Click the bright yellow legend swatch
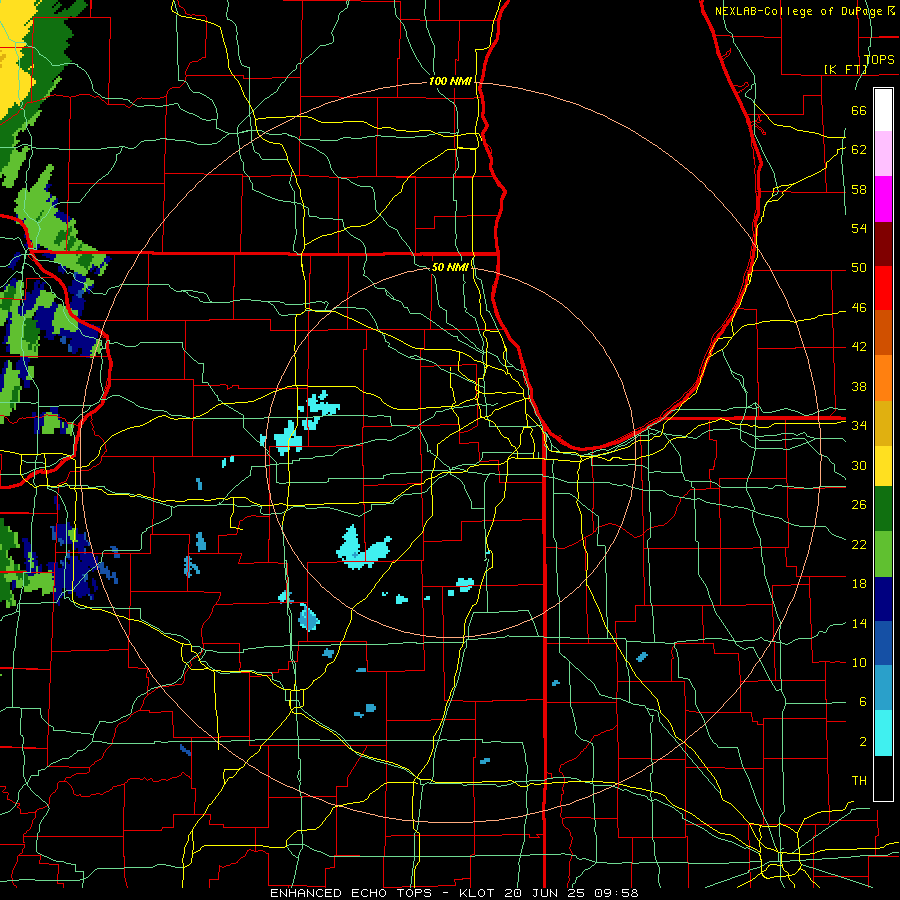900x900 pixels. click(883, 466)
